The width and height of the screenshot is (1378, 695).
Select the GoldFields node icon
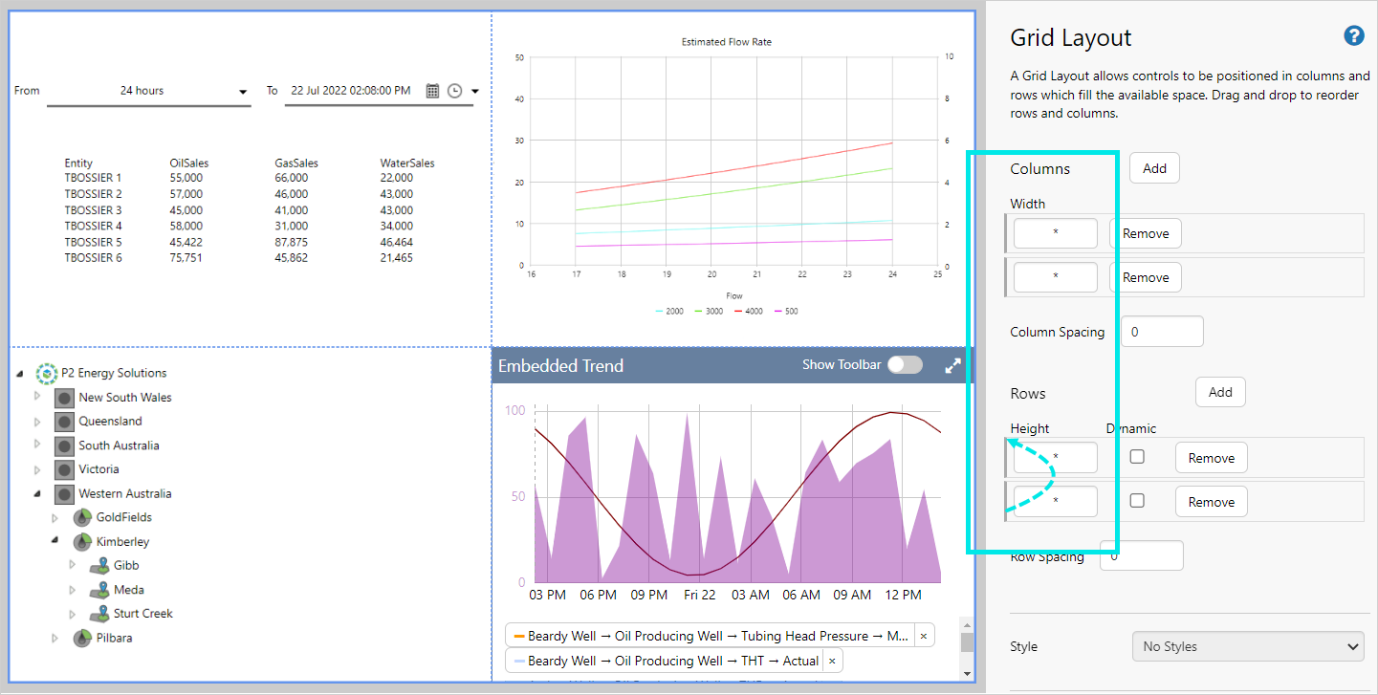(83, 517)
